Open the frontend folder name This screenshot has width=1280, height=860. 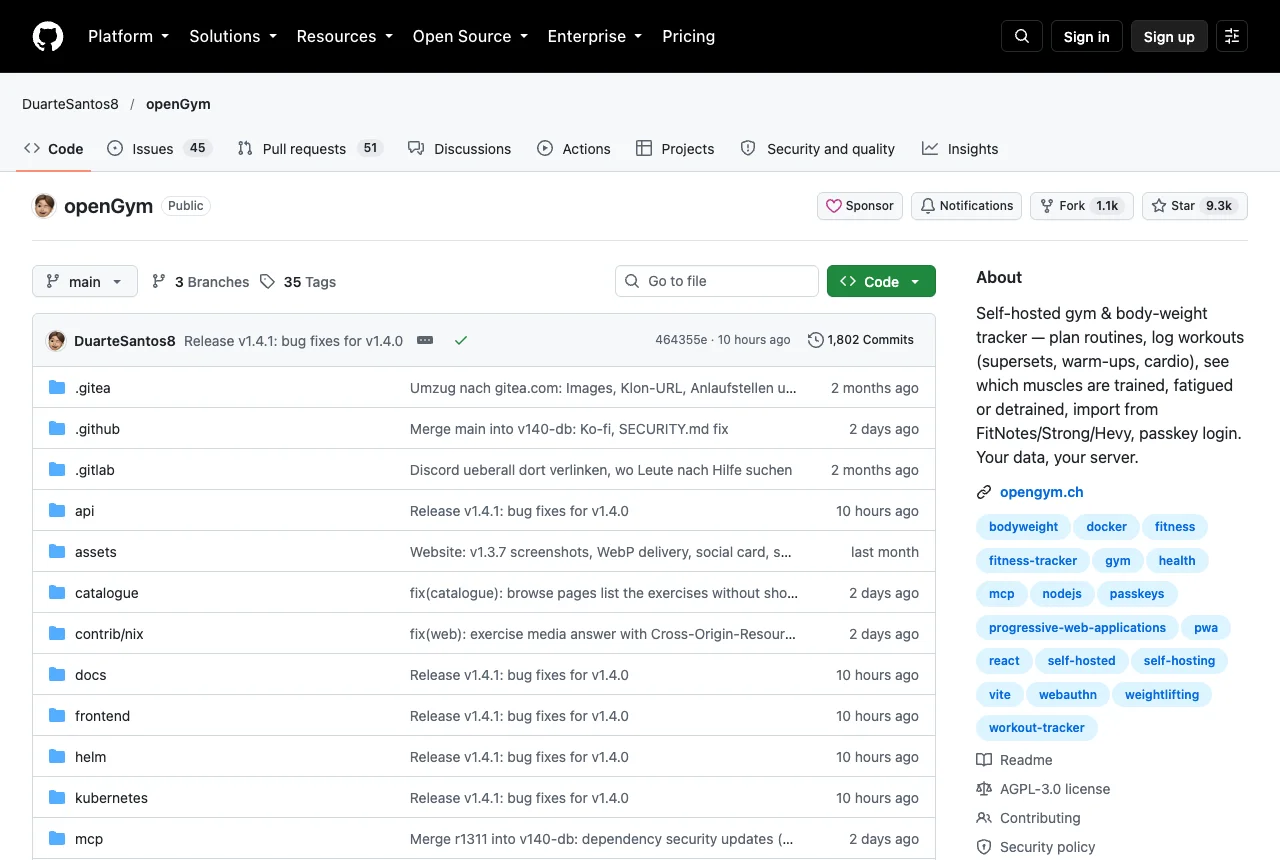(x=102, y=716)
